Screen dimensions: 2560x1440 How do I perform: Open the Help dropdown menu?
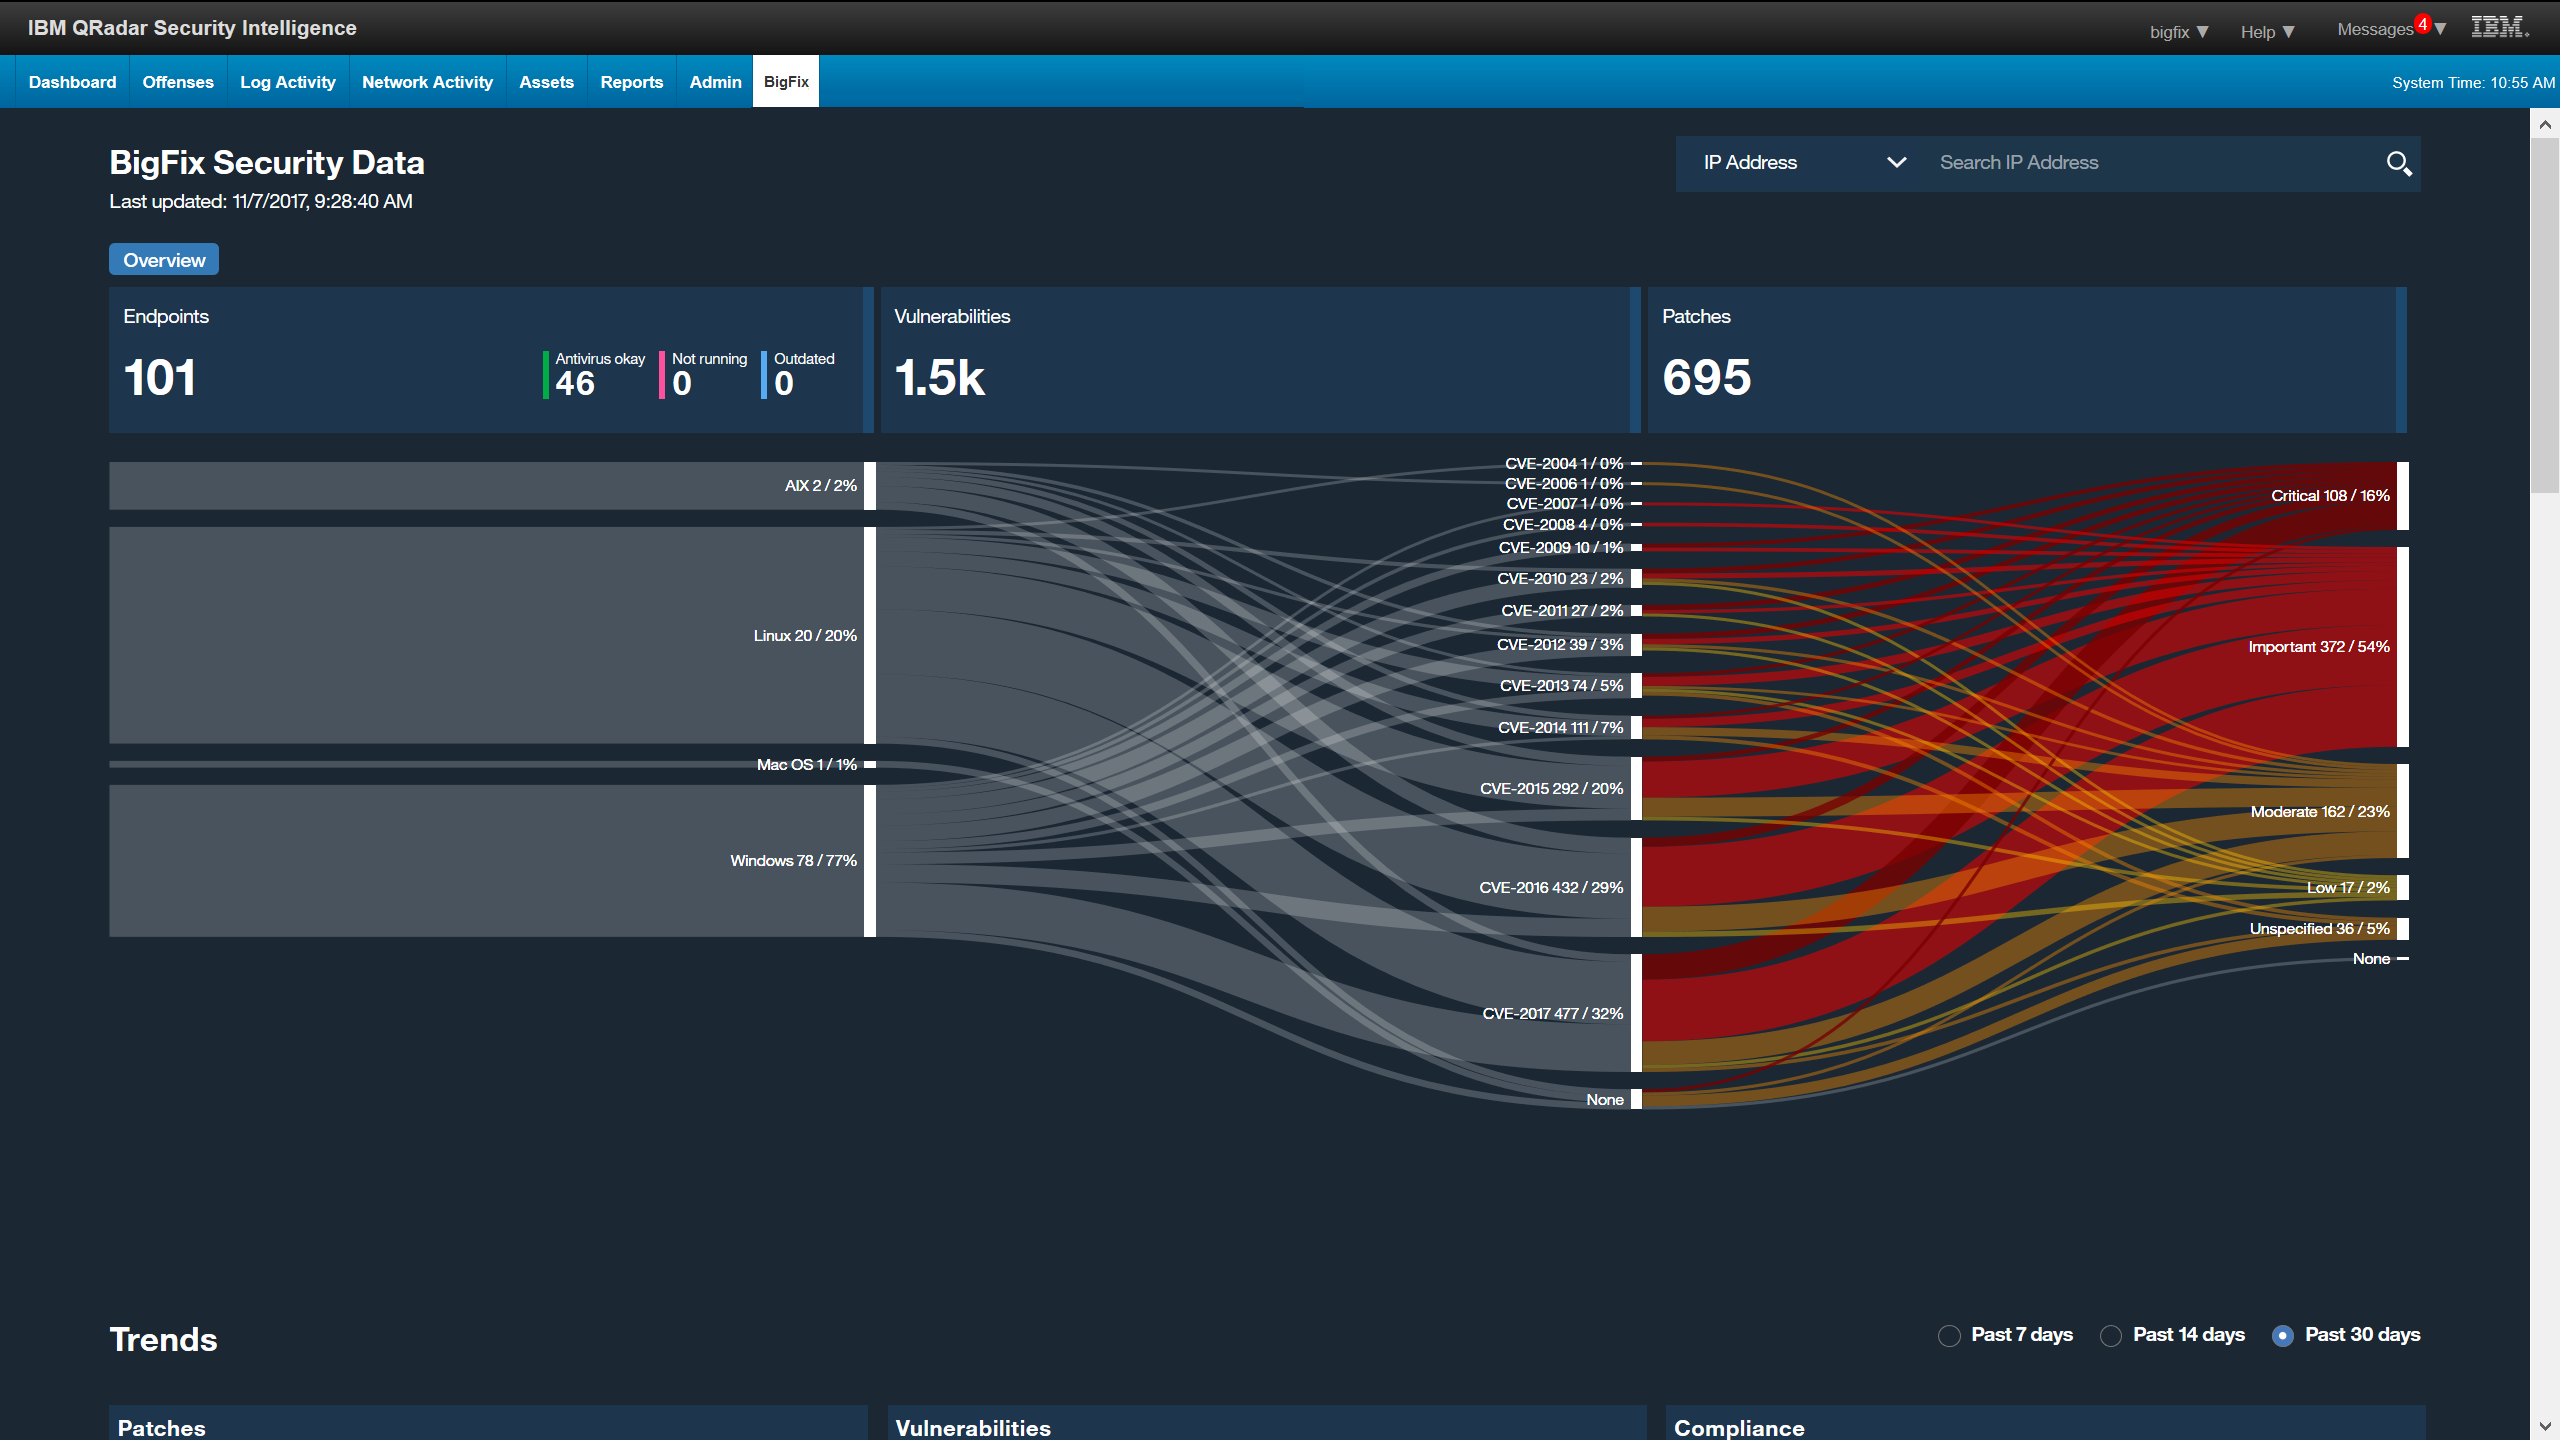click(x=2267, y=31)
